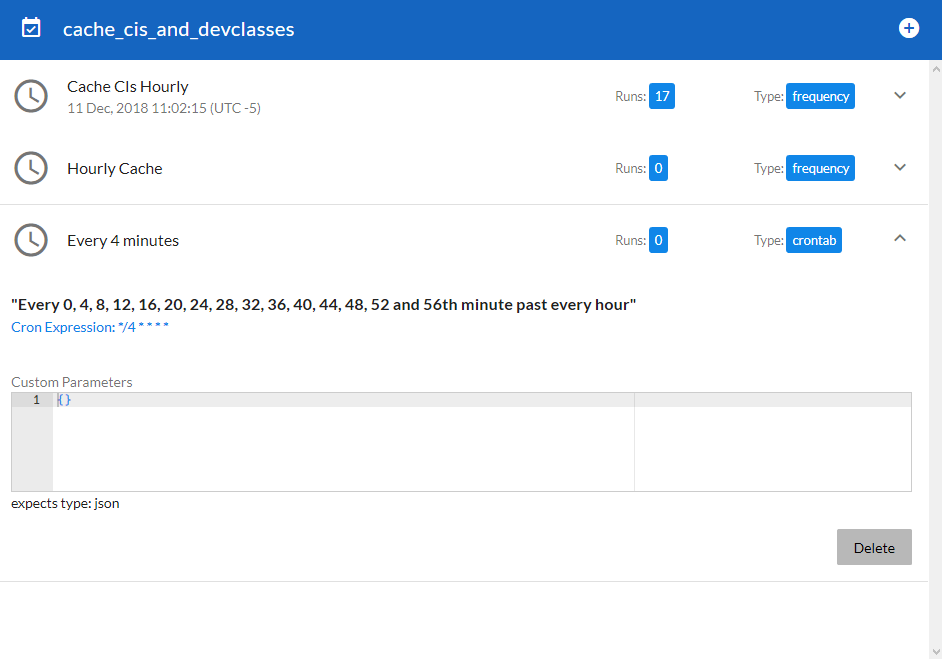This screenshot has width=942, height=659.
Task: Click frequency type badge for Cache CIs Hourly
Action: pos(820,97)
